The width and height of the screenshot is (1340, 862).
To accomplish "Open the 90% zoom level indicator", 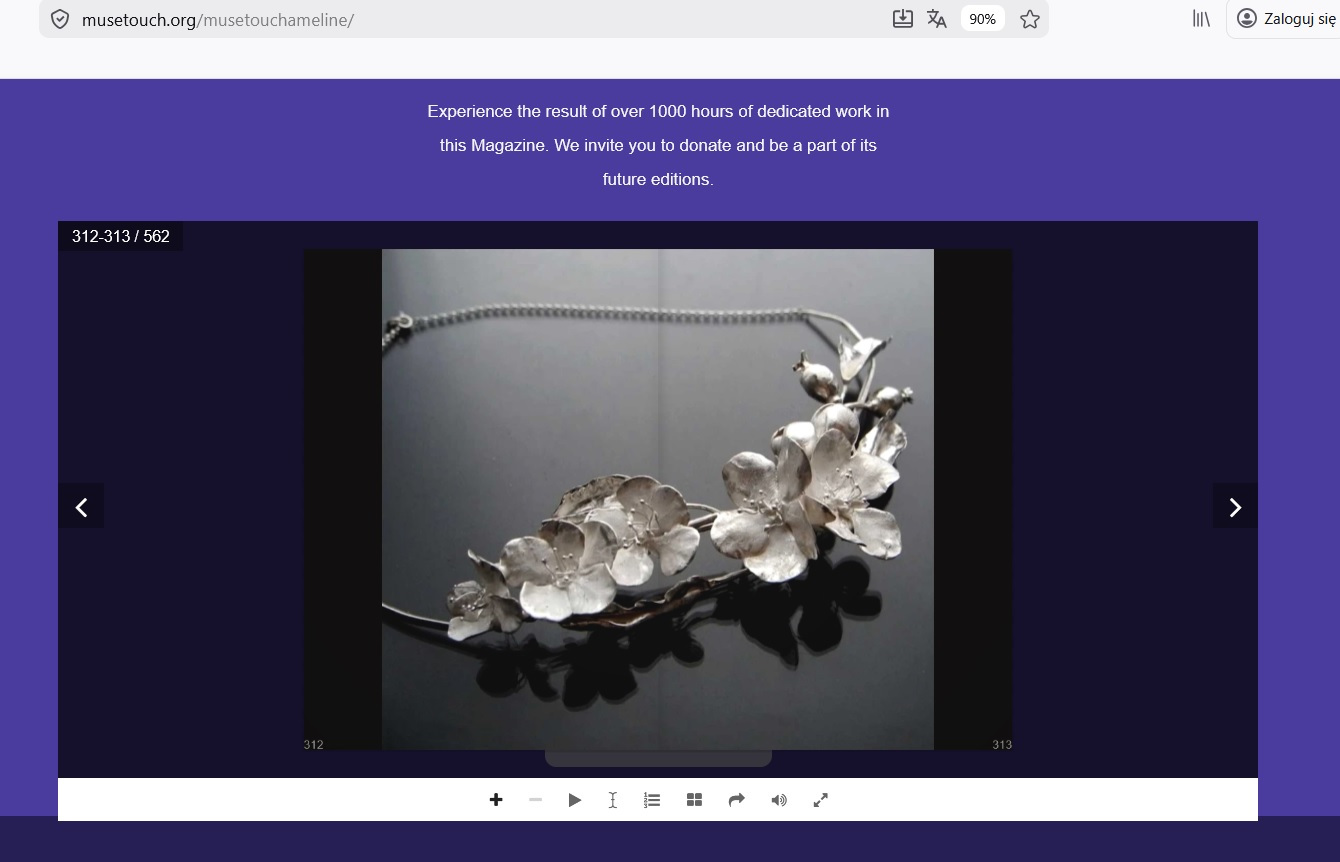I will tap(983, 19).
